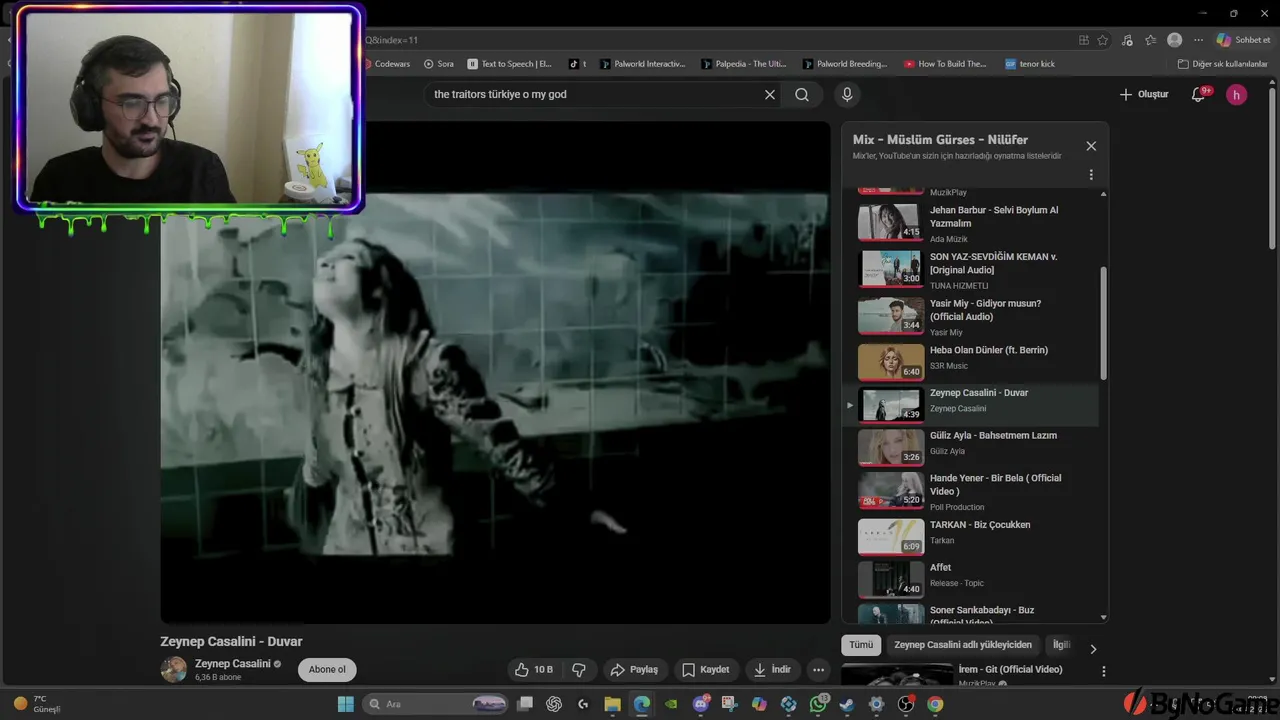This screenshot has width=1280, height=720.
Task: Play Hande Yener - Bir Bela video
Action: tap(970, 490)
